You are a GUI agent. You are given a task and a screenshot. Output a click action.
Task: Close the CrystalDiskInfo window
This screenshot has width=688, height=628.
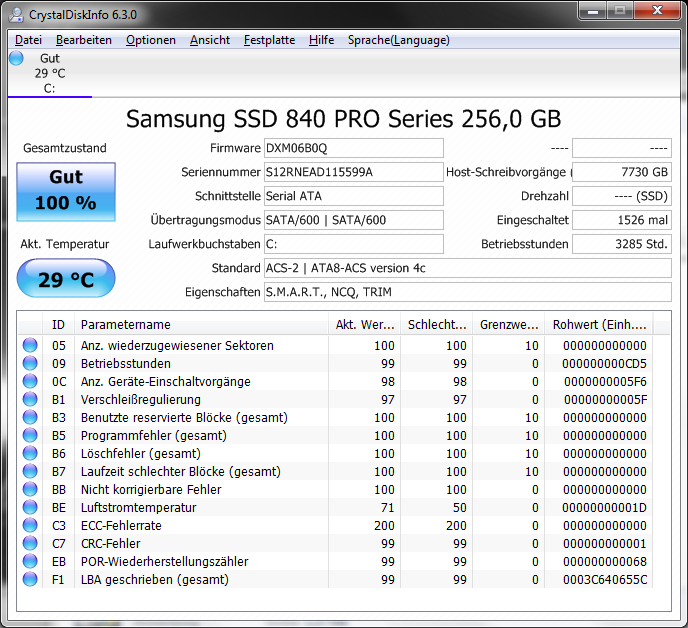click(657, 11)
